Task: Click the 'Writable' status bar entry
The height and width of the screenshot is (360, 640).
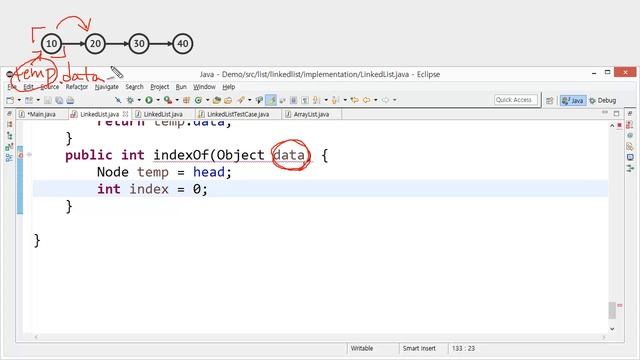Action: pyautogui.click(x=362, y=348)
